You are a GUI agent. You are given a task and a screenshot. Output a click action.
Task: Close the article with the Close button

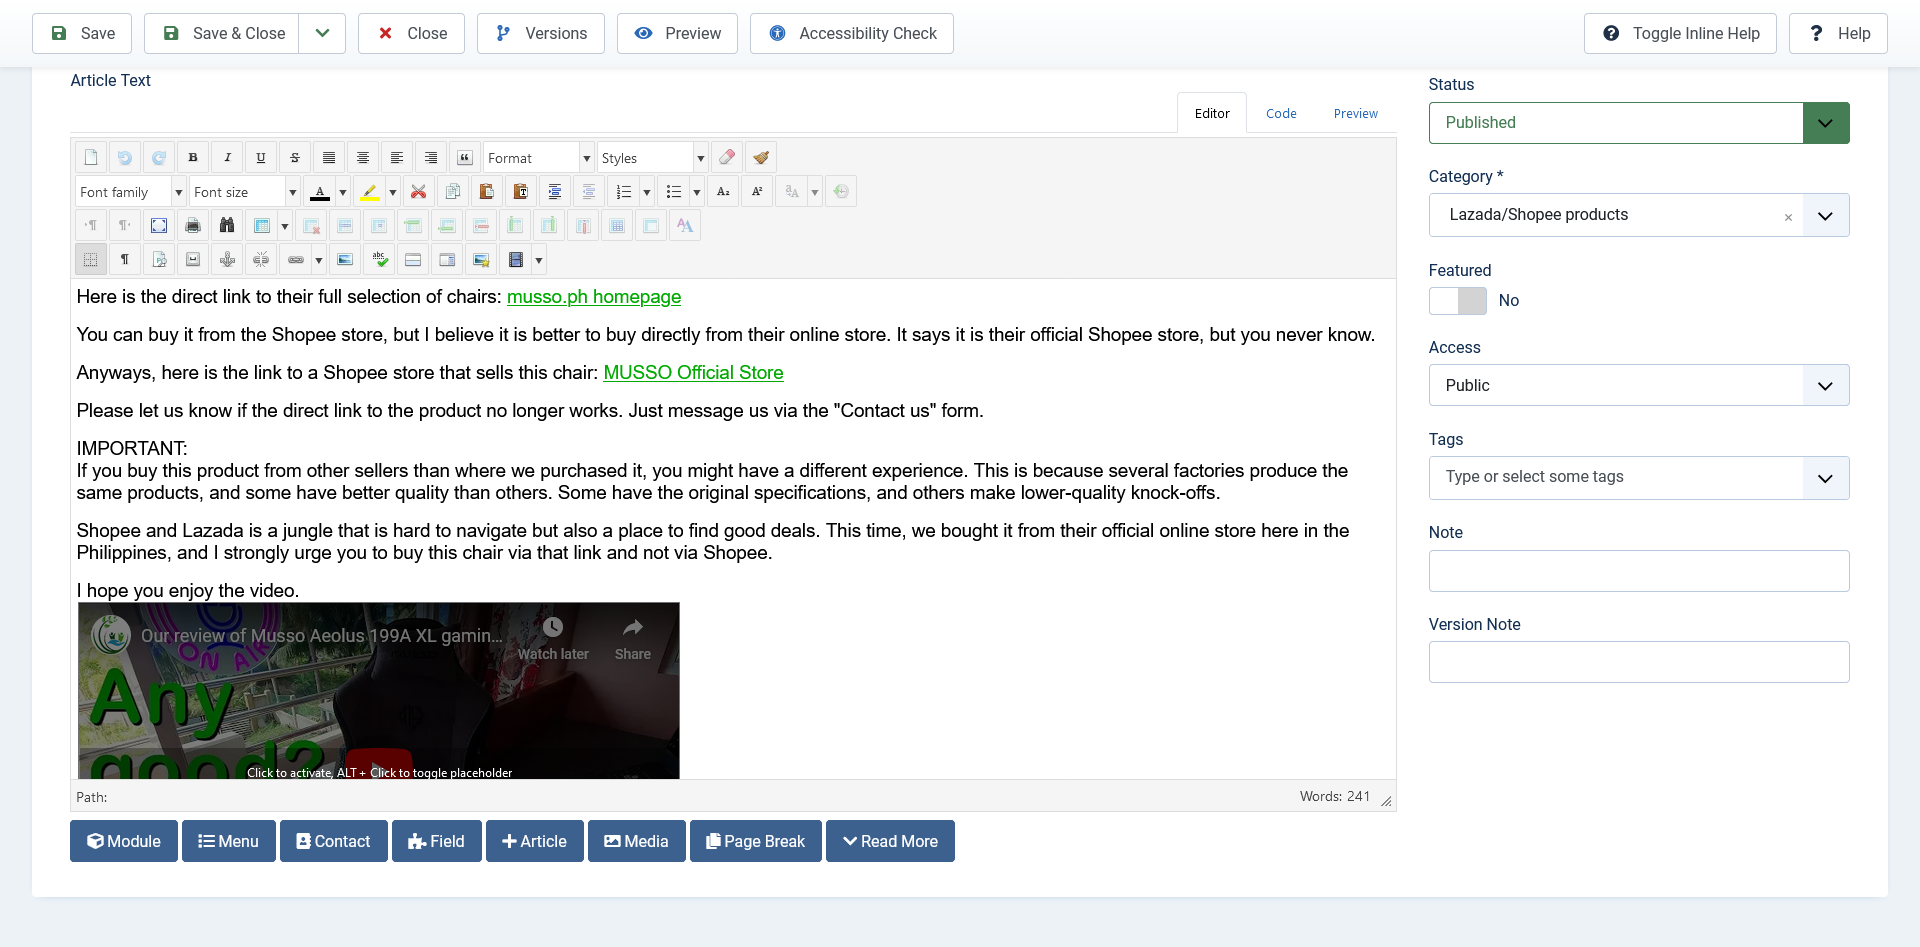(x=411, y=33)
